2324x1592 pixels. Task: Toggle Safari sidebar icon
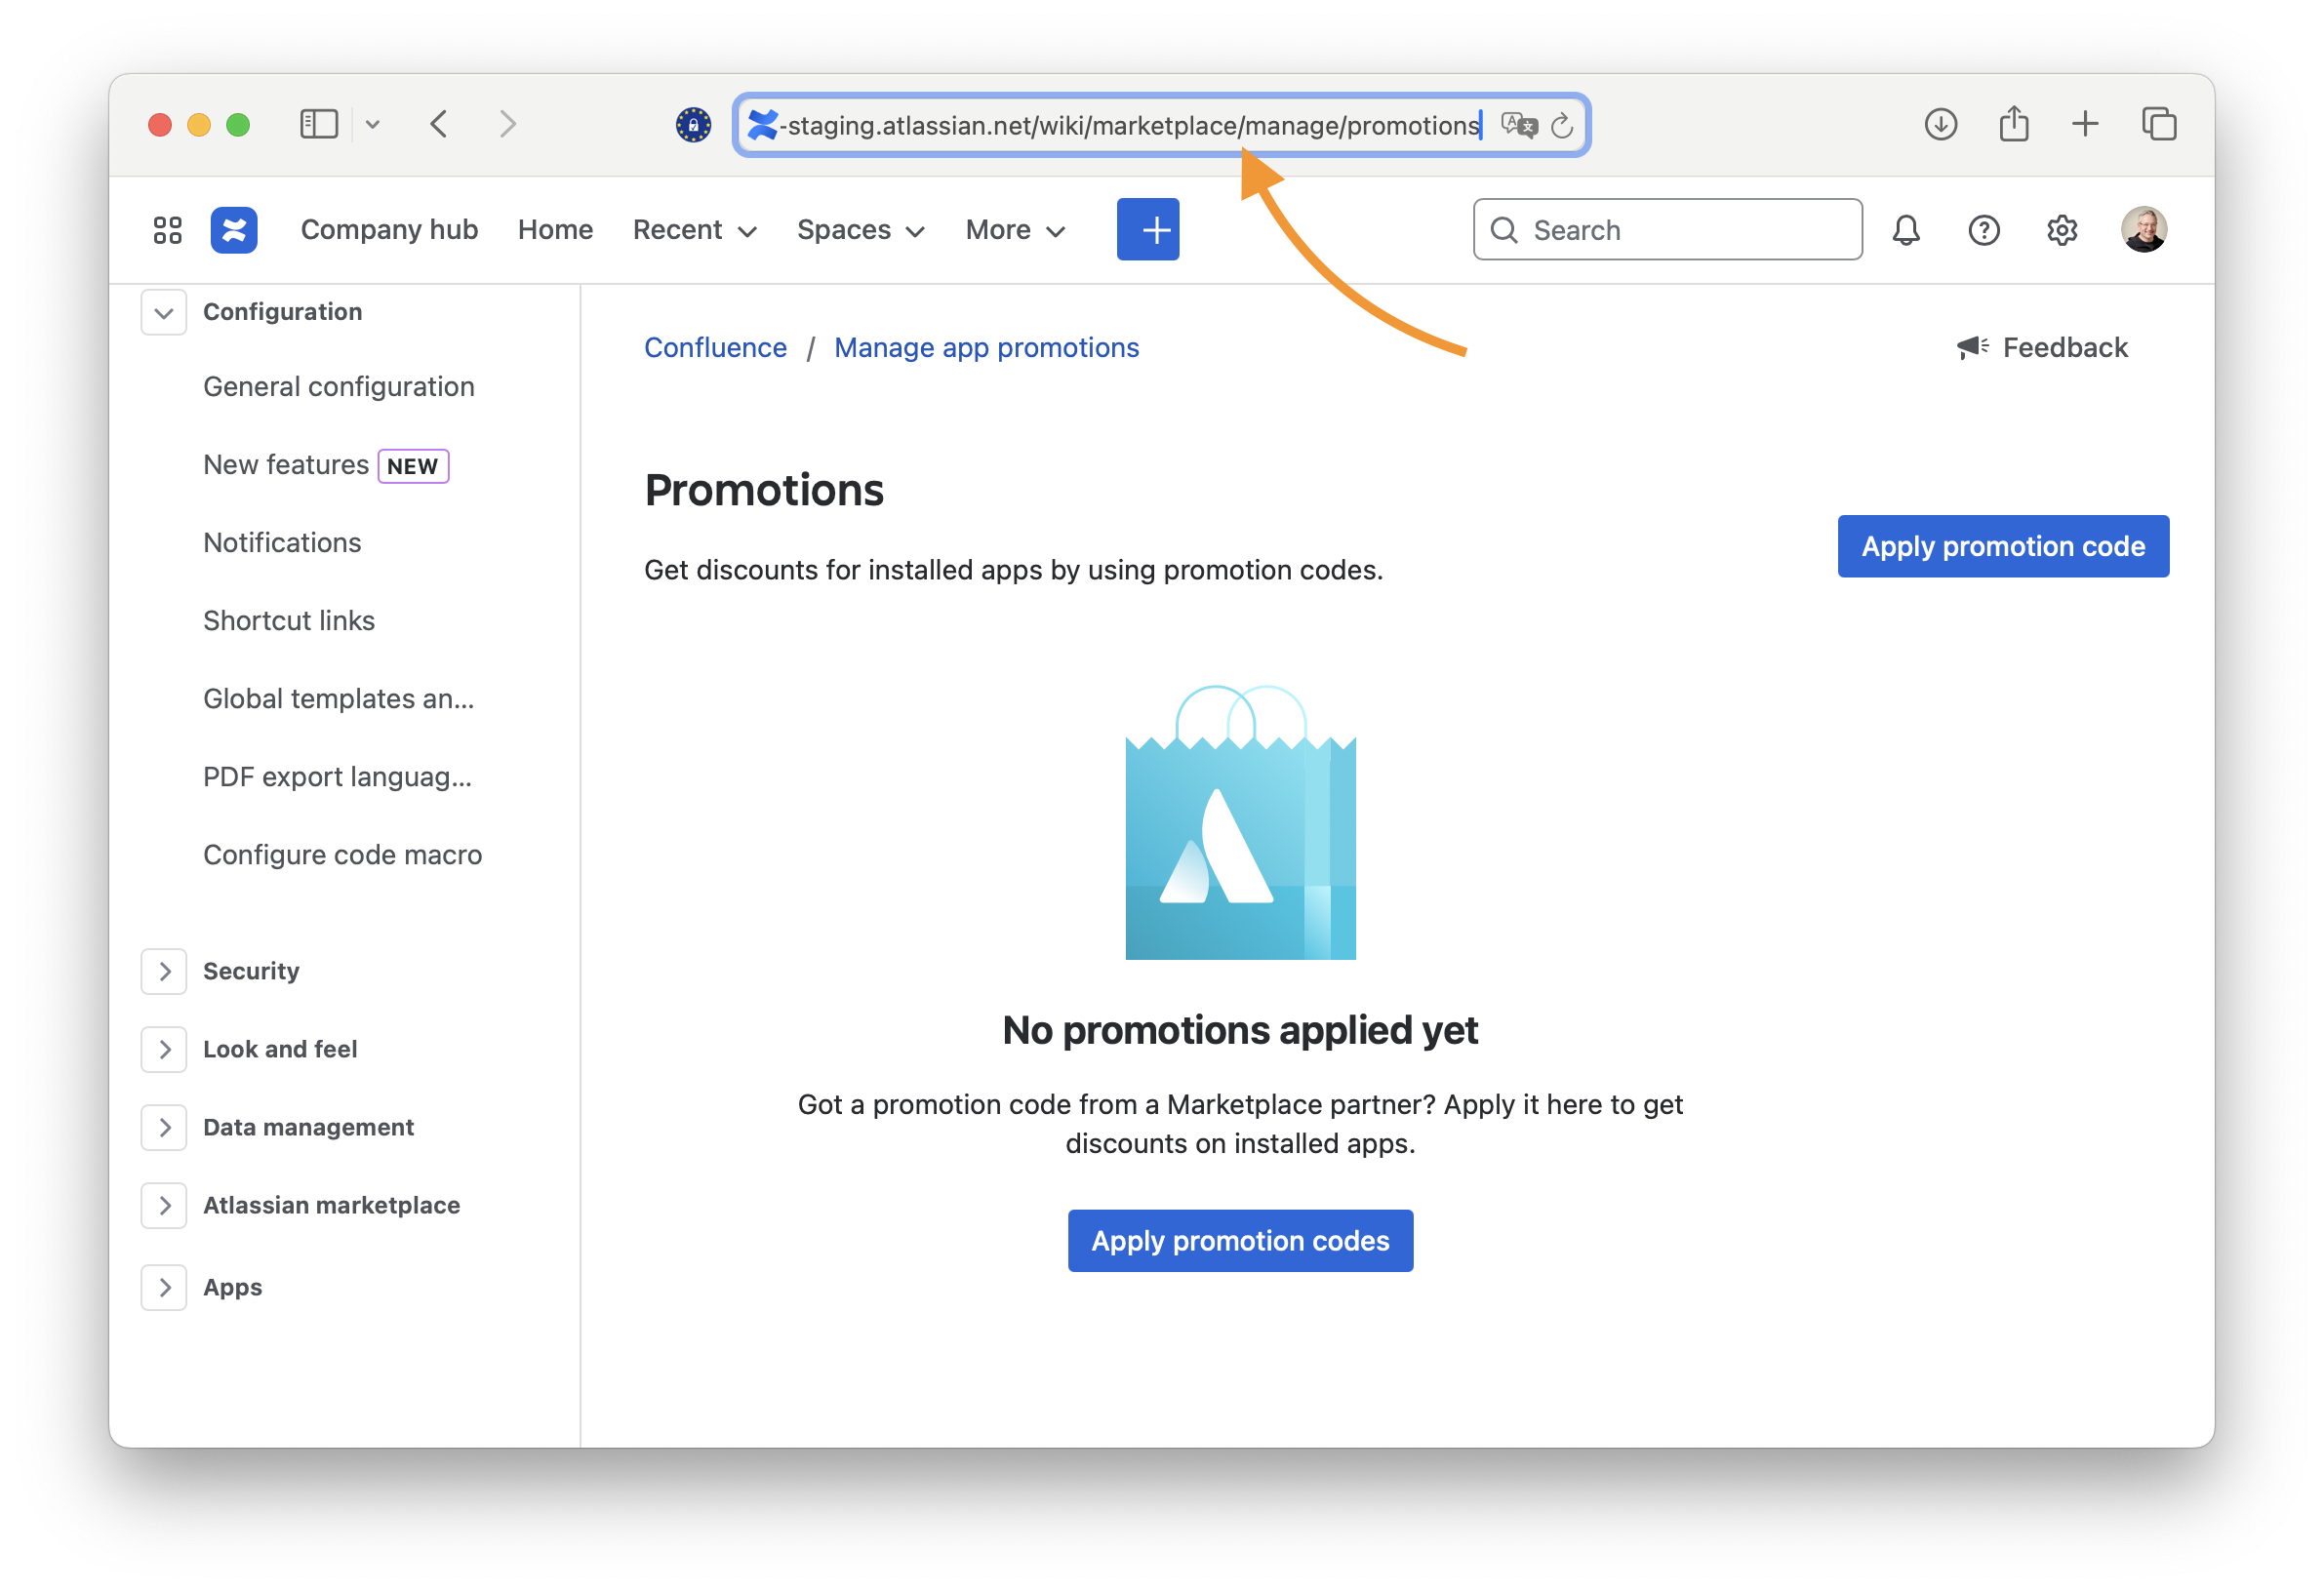pos(319,124)
